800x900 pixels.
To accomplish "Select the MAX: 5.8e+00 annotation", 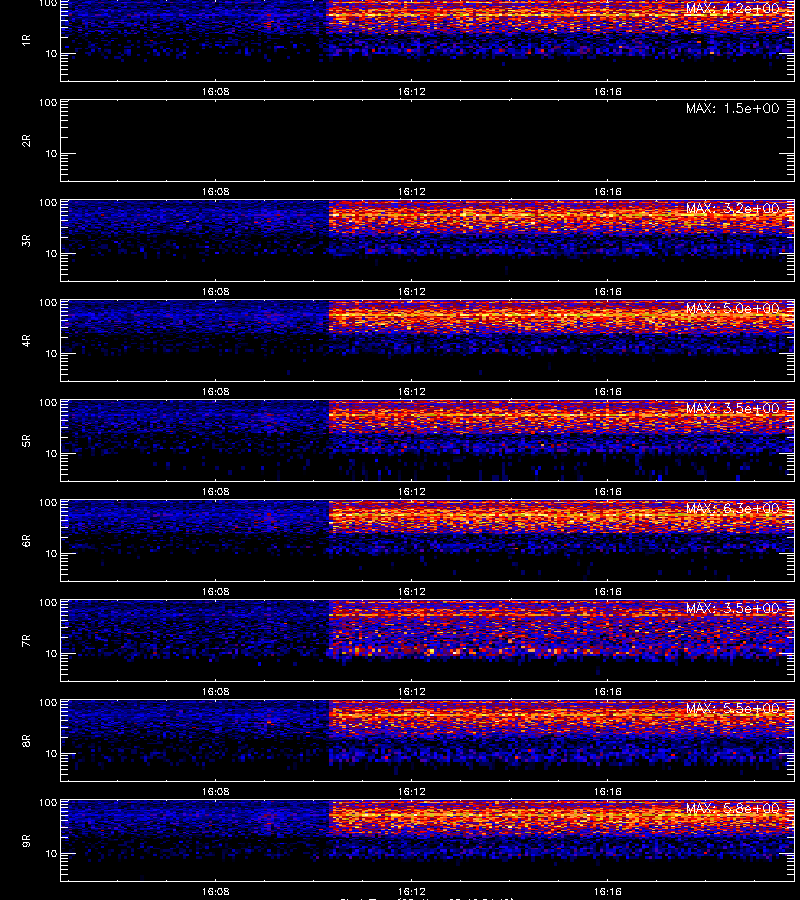I will click(732, 808).
